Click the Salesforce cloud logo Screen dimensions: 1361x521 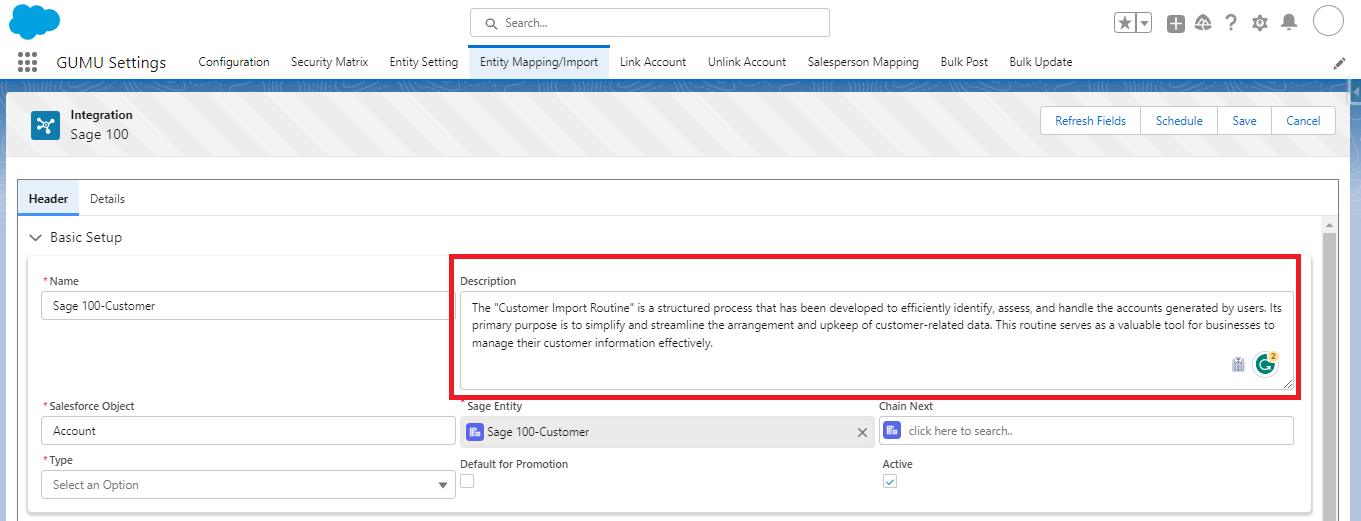tap(35, 21)
